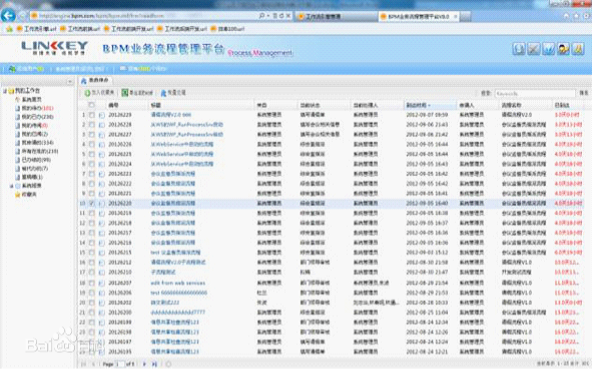The width and height of the screenshot is (592, 369).
Task: Open the browser home icon
Action: pos(566,16)
